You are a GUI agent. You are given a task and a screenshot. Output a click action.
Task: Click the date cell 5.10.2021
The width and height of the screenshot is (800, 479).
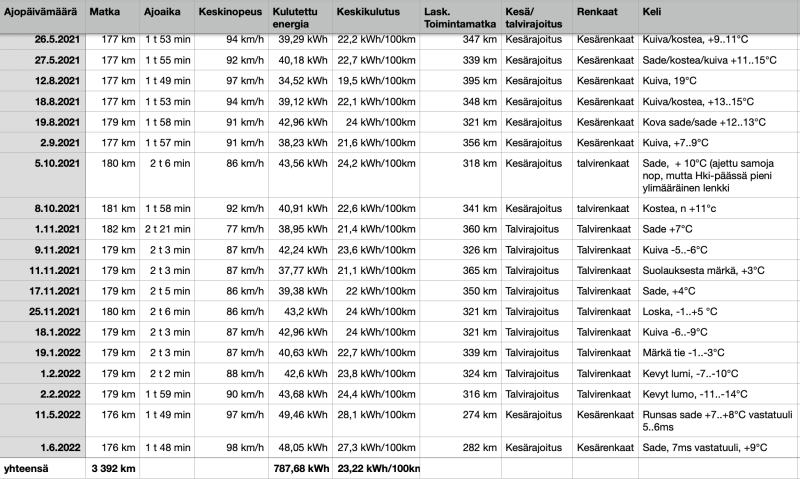coord(40,162)
